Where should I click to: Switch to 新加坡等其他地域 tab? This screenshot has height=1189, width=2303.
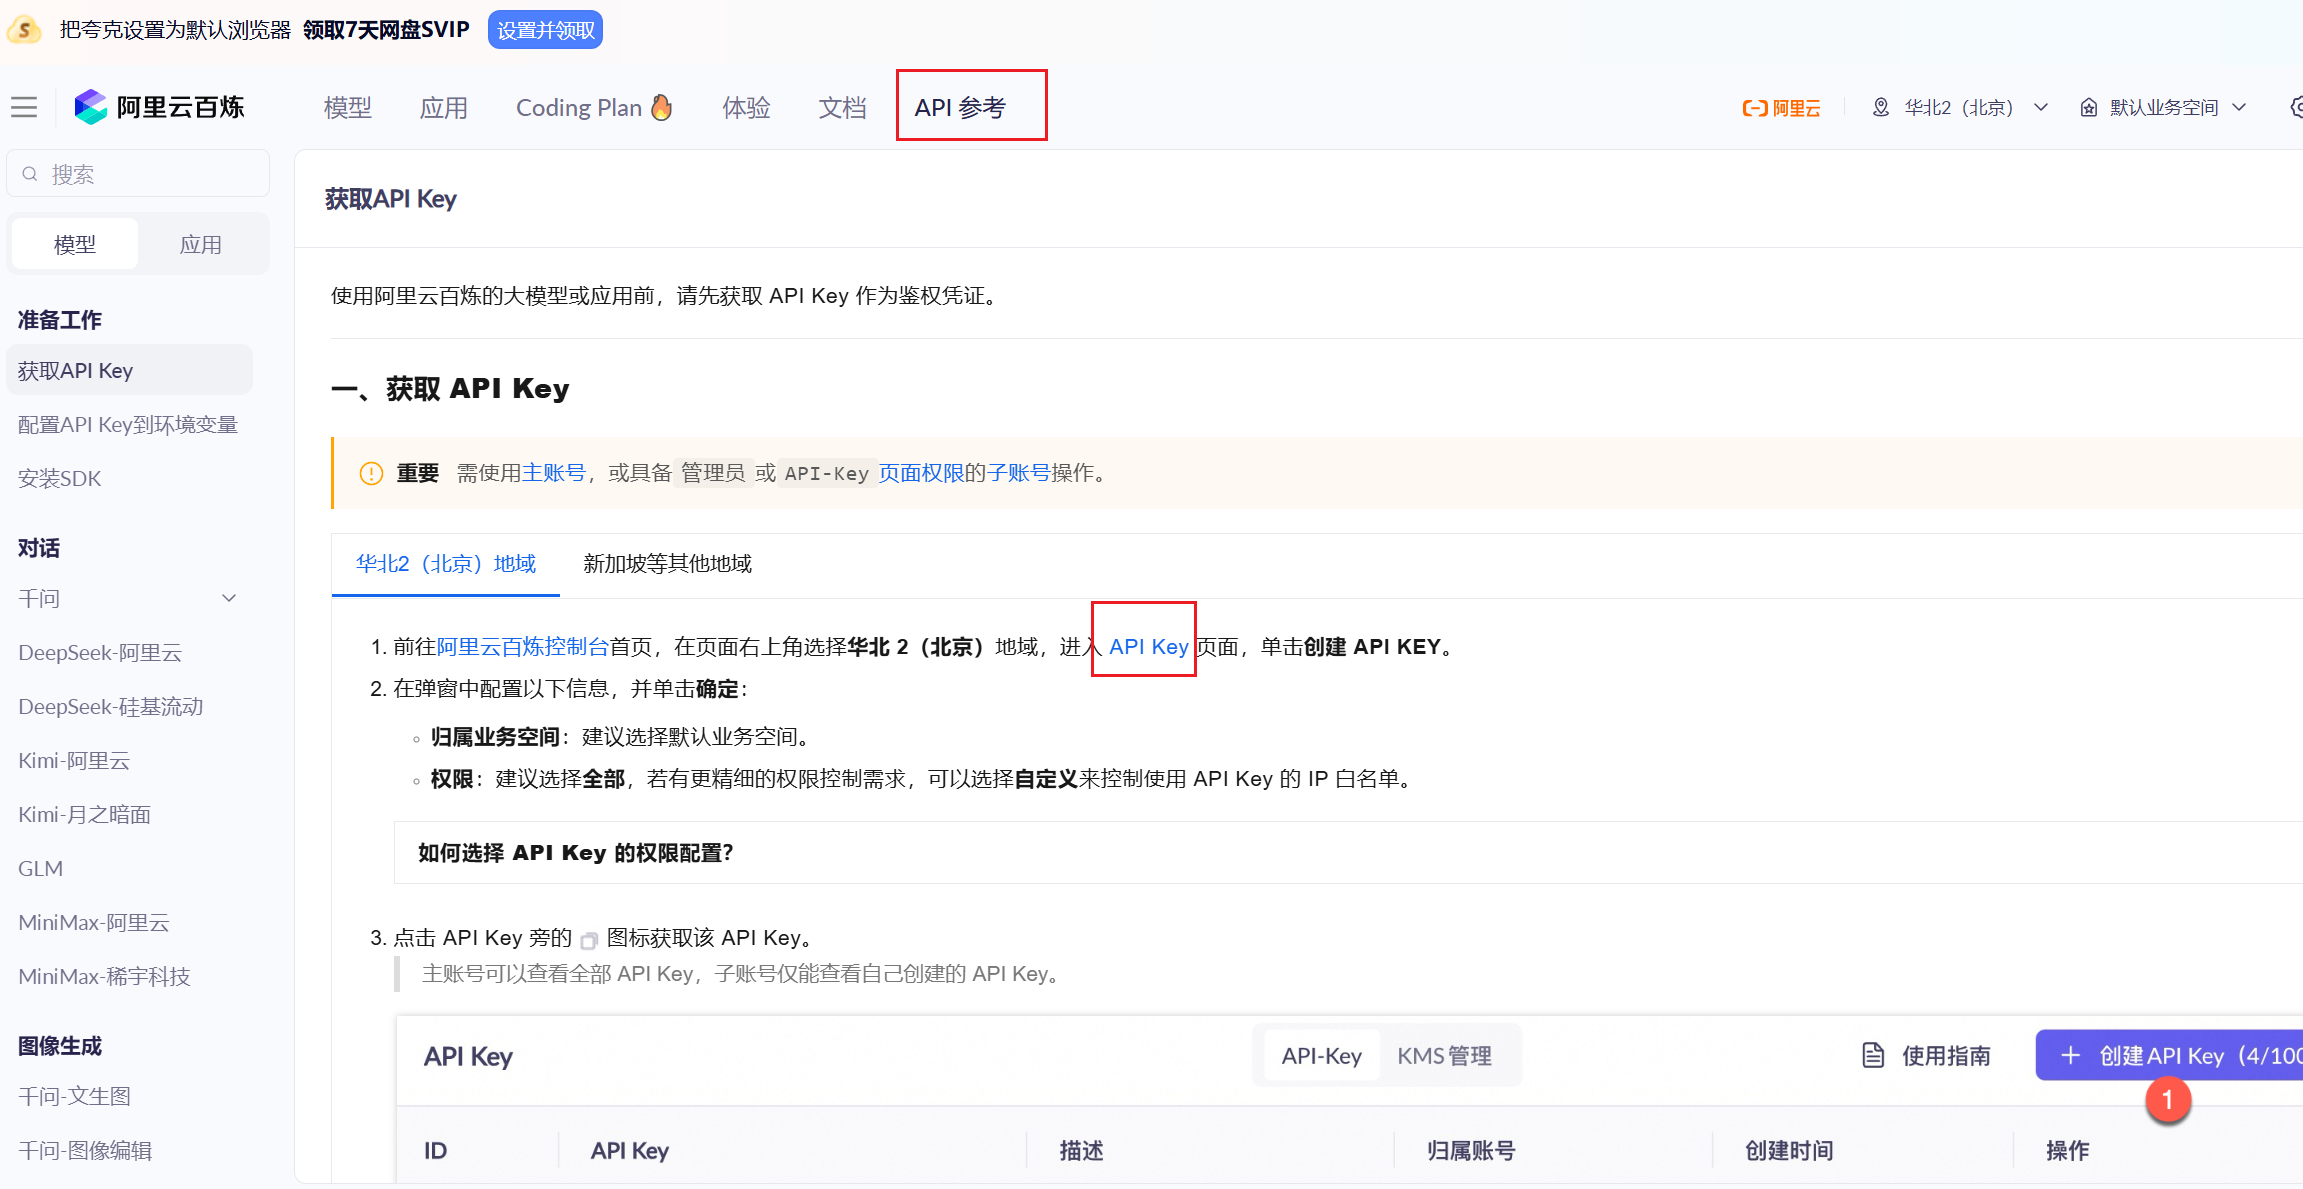[667, 564]
